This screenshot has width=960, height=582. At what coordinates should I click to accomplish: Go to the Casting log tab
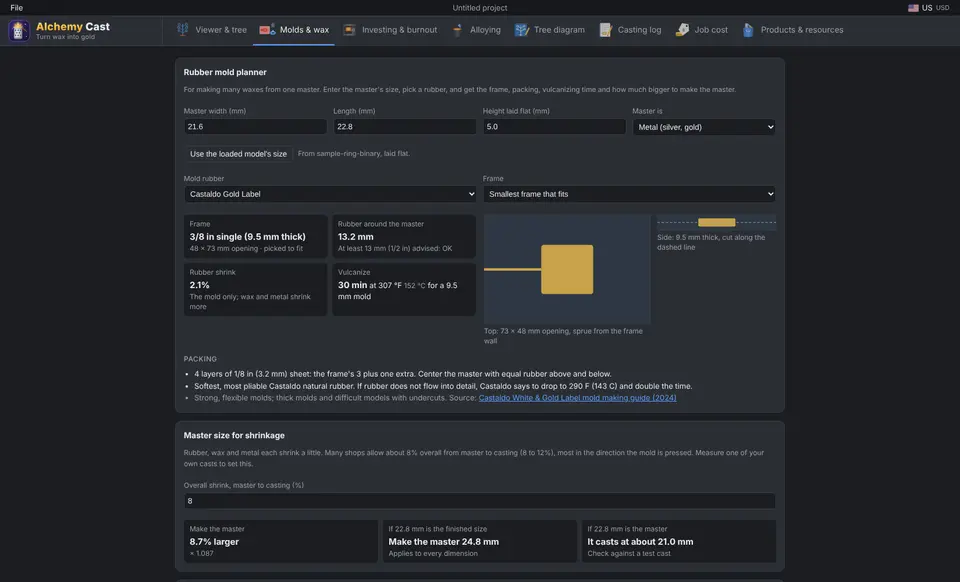[630, 30]
